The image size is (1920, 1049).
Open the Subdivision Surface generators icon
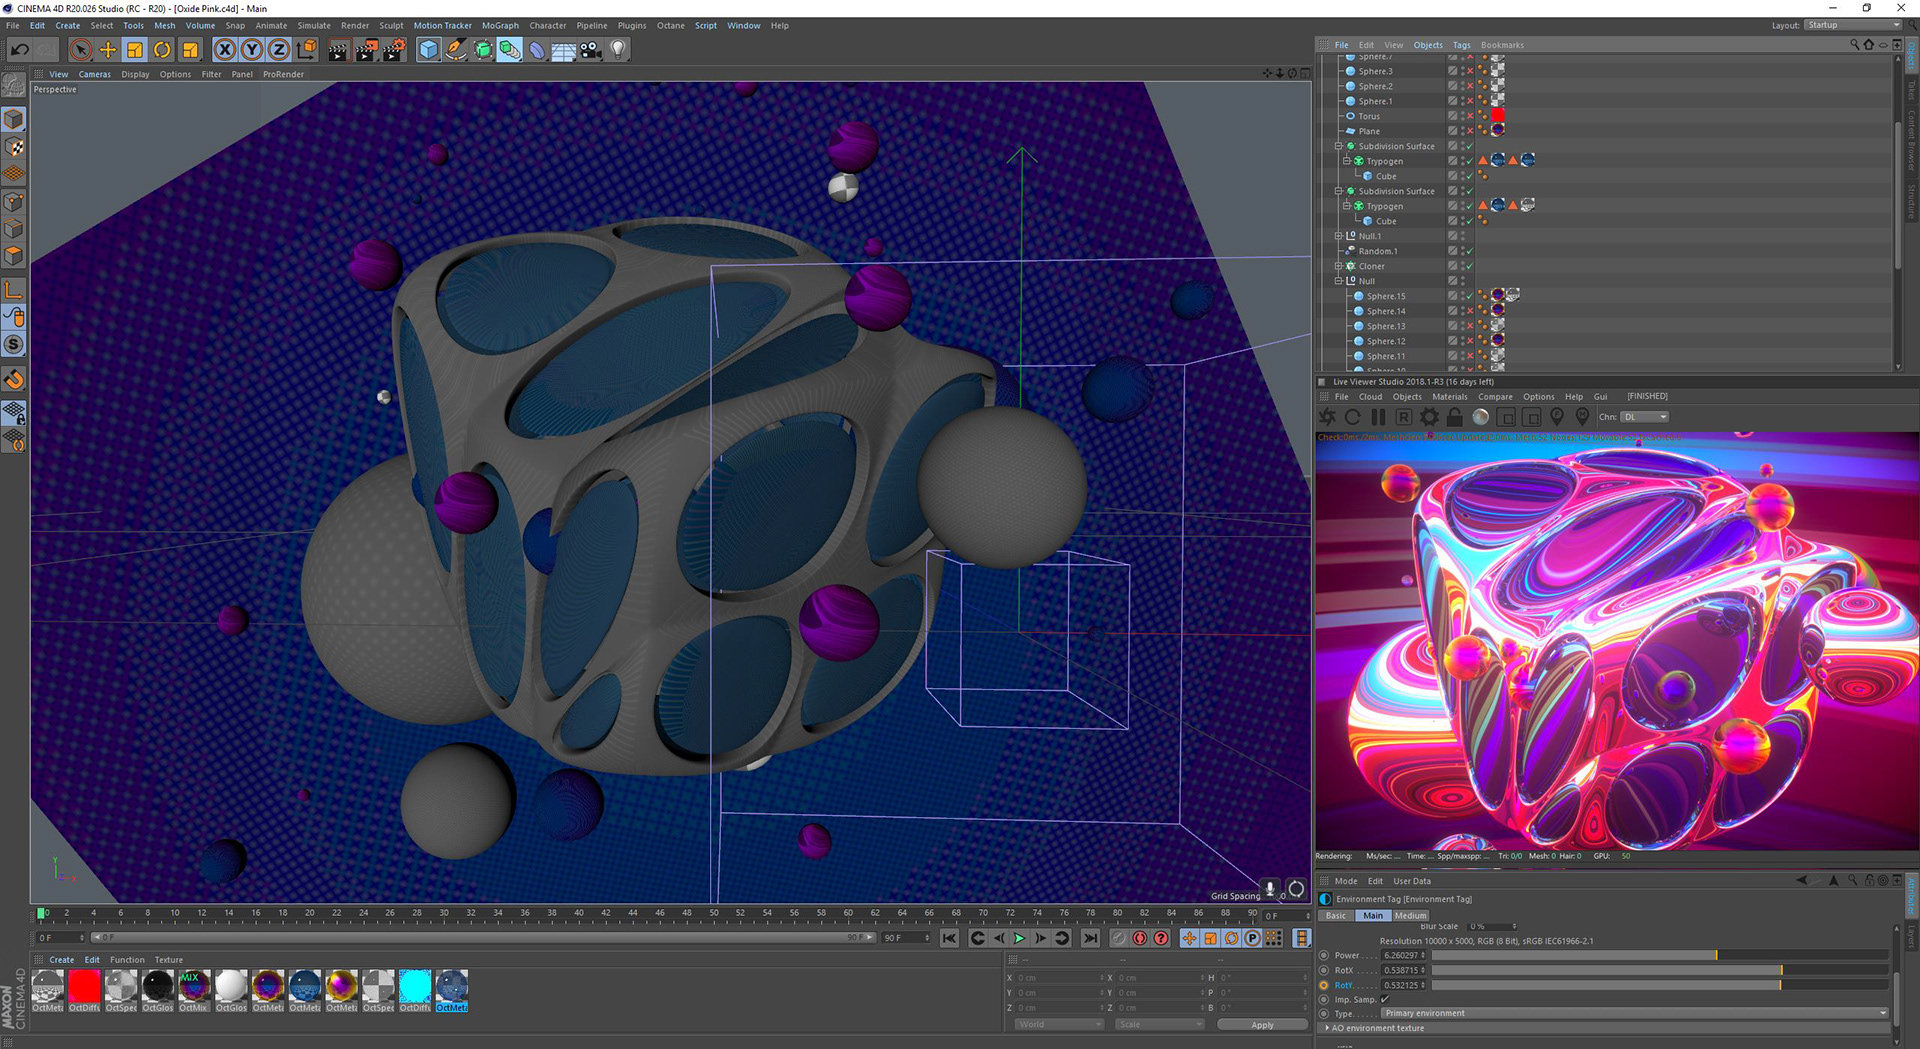483,49
